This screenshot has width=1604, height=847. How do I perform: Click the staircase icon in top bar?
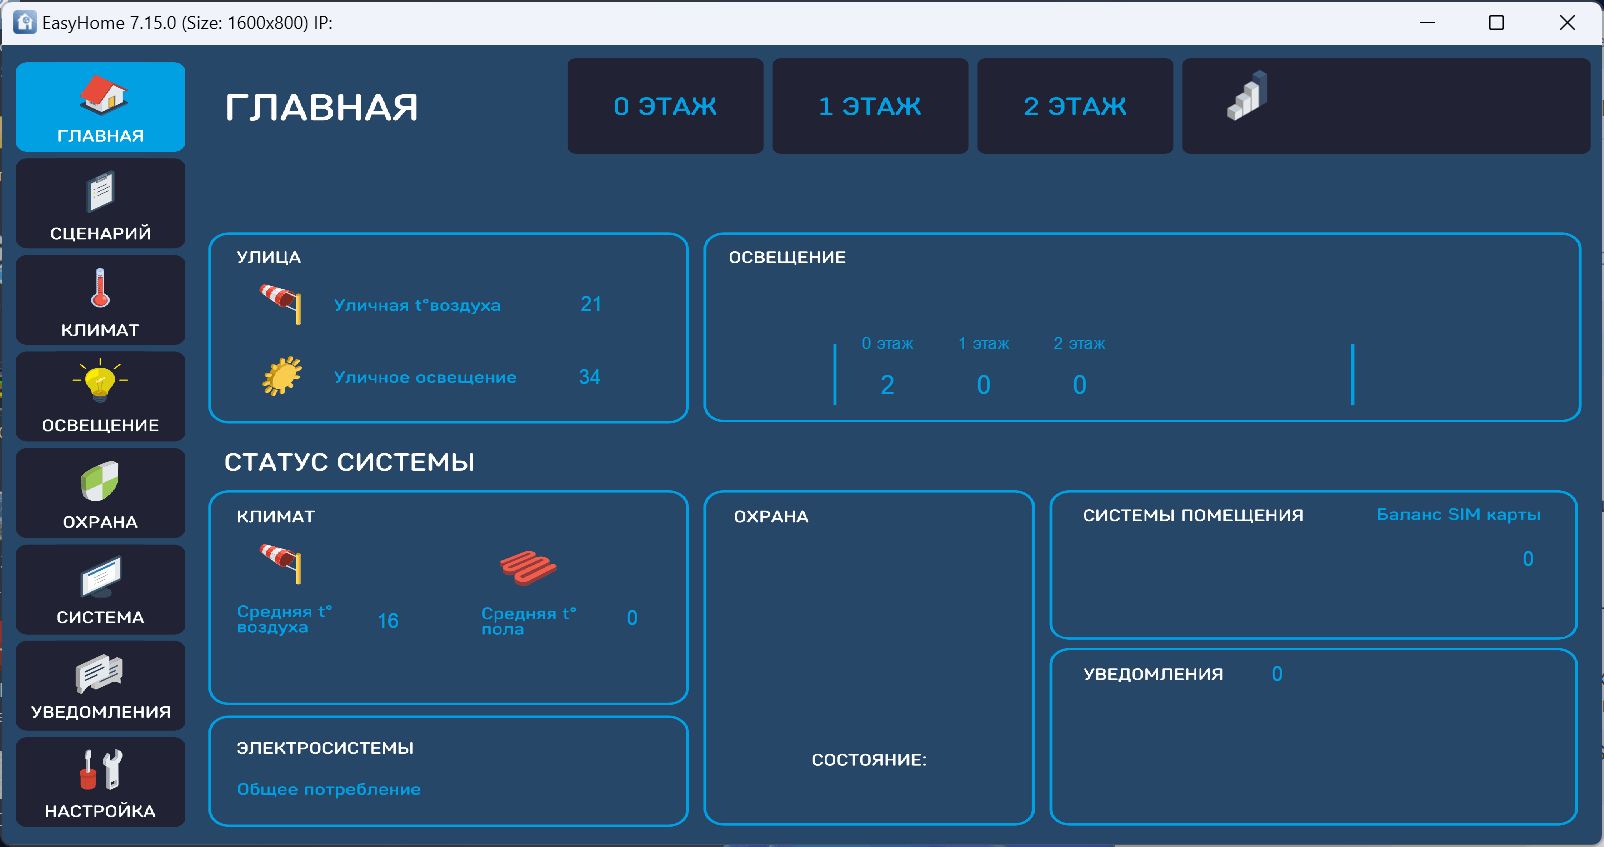1247,97
